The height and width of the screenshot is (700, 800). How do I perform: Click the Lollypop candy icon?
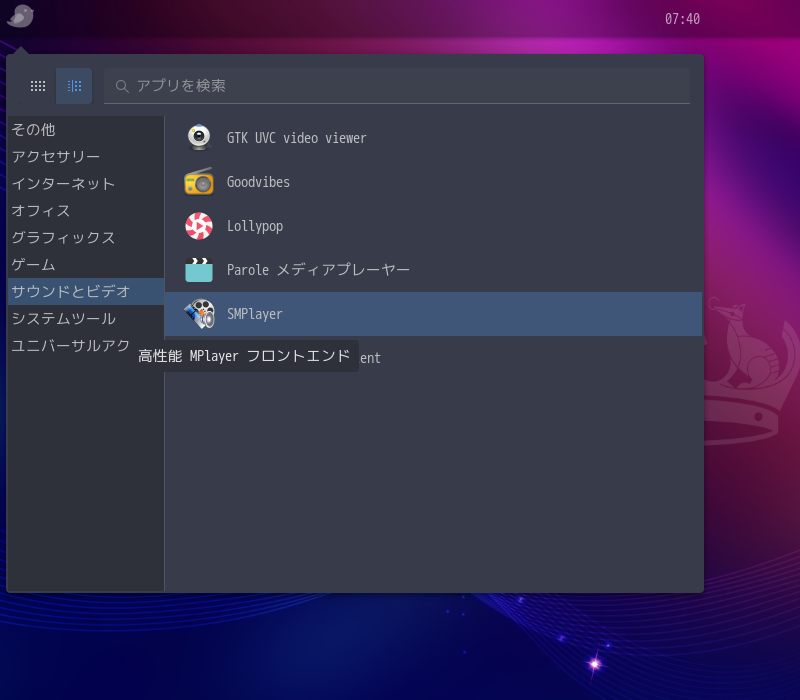point(199,226)
